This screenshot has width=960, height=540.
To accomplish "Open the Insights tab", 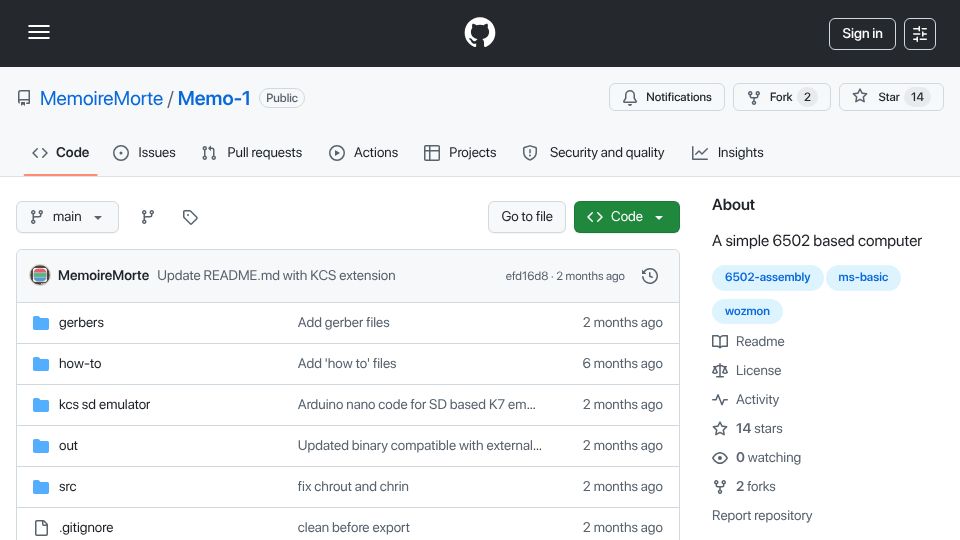I will 727,152.
